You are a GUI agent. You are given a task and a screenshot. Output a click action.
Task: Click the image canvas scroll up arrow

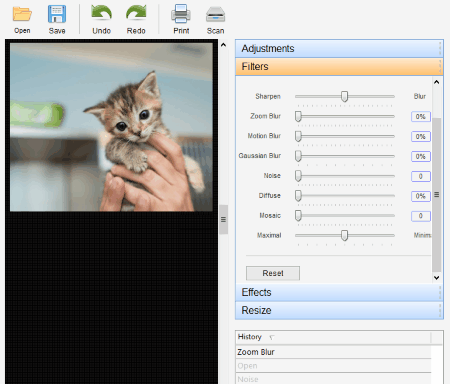224,45
